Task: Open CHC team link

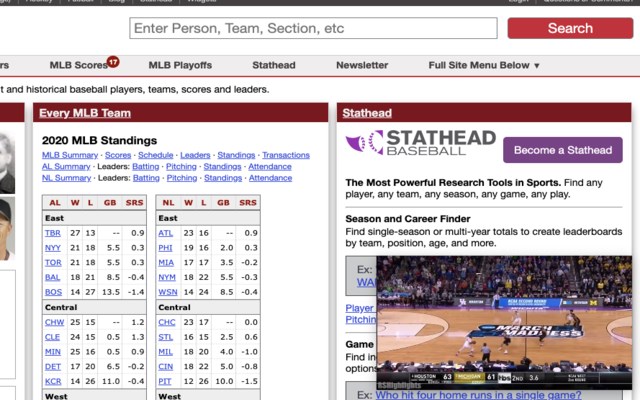Action: [x=167, y=322]
